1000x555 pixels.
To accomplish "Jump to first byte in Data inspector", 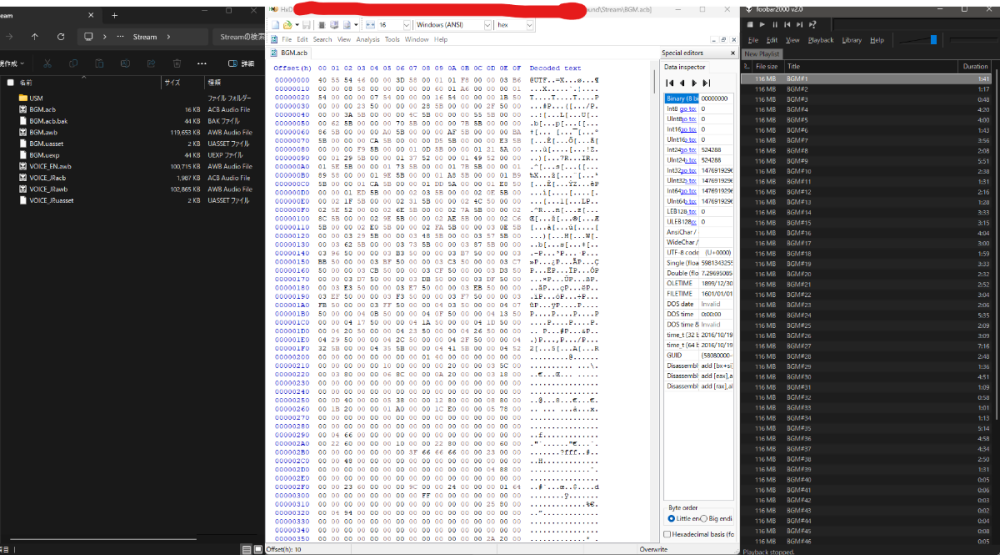I will [670, 82].
